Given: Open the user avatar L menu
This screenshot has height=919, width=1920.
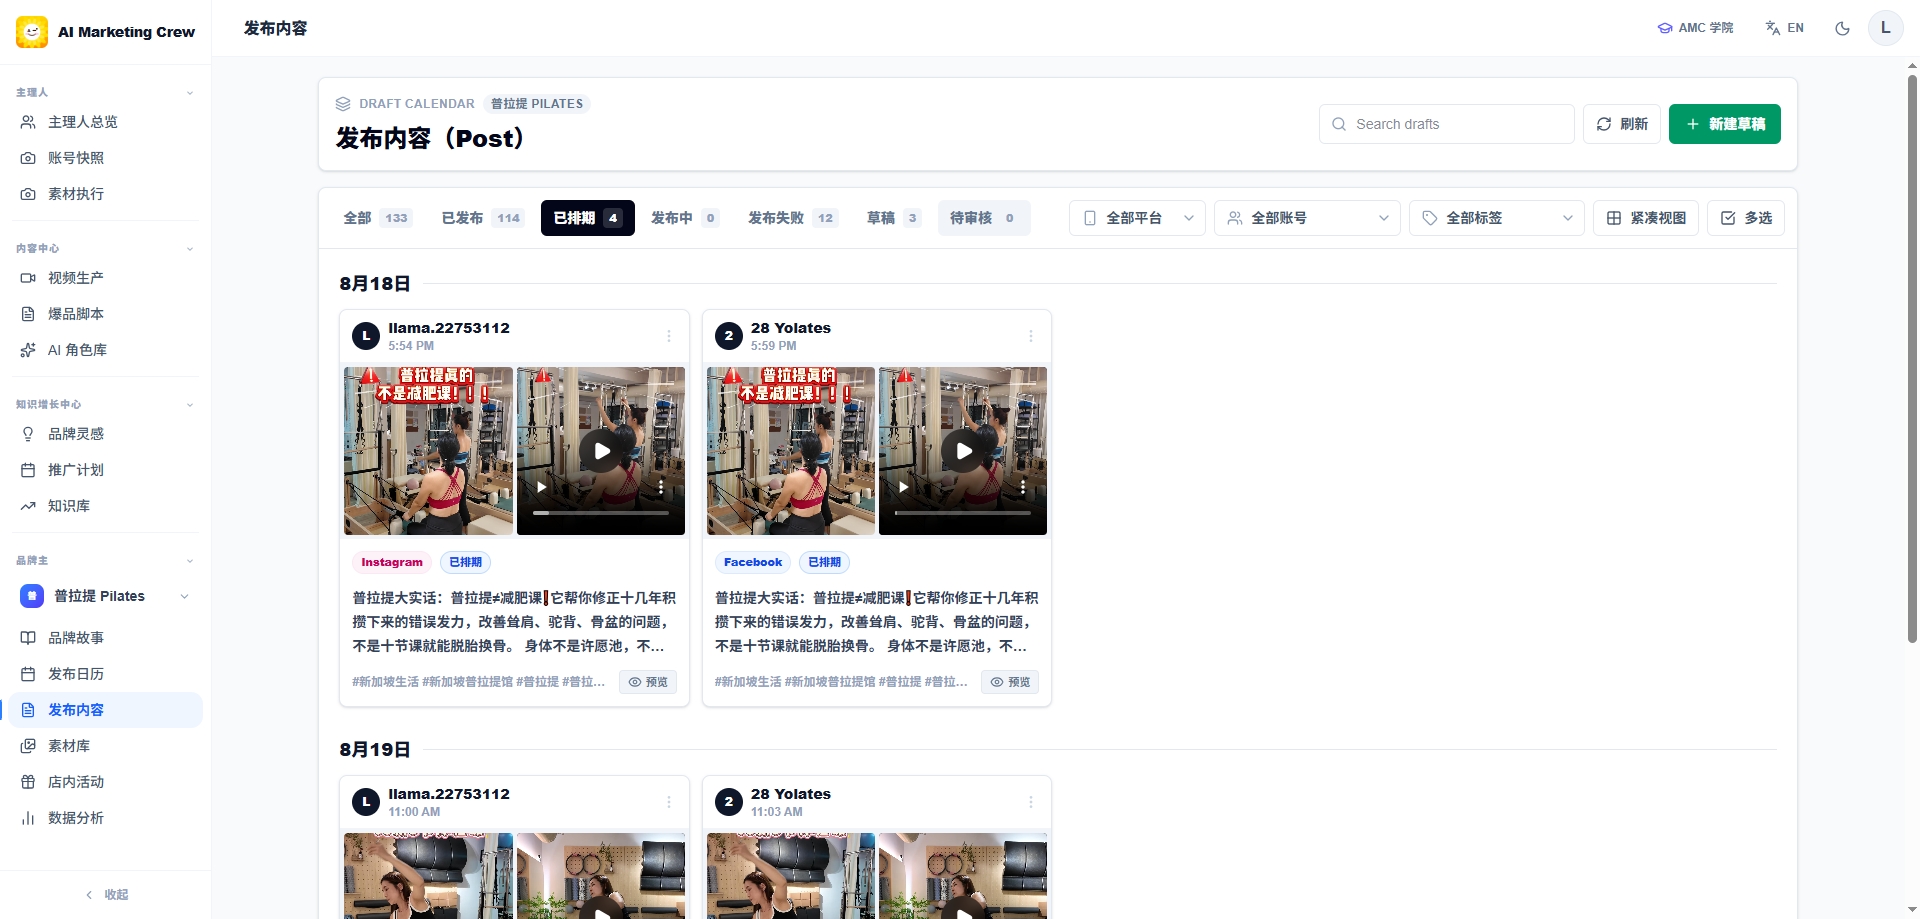Looking at the screenshot, I should click(x=1885, y=28).
